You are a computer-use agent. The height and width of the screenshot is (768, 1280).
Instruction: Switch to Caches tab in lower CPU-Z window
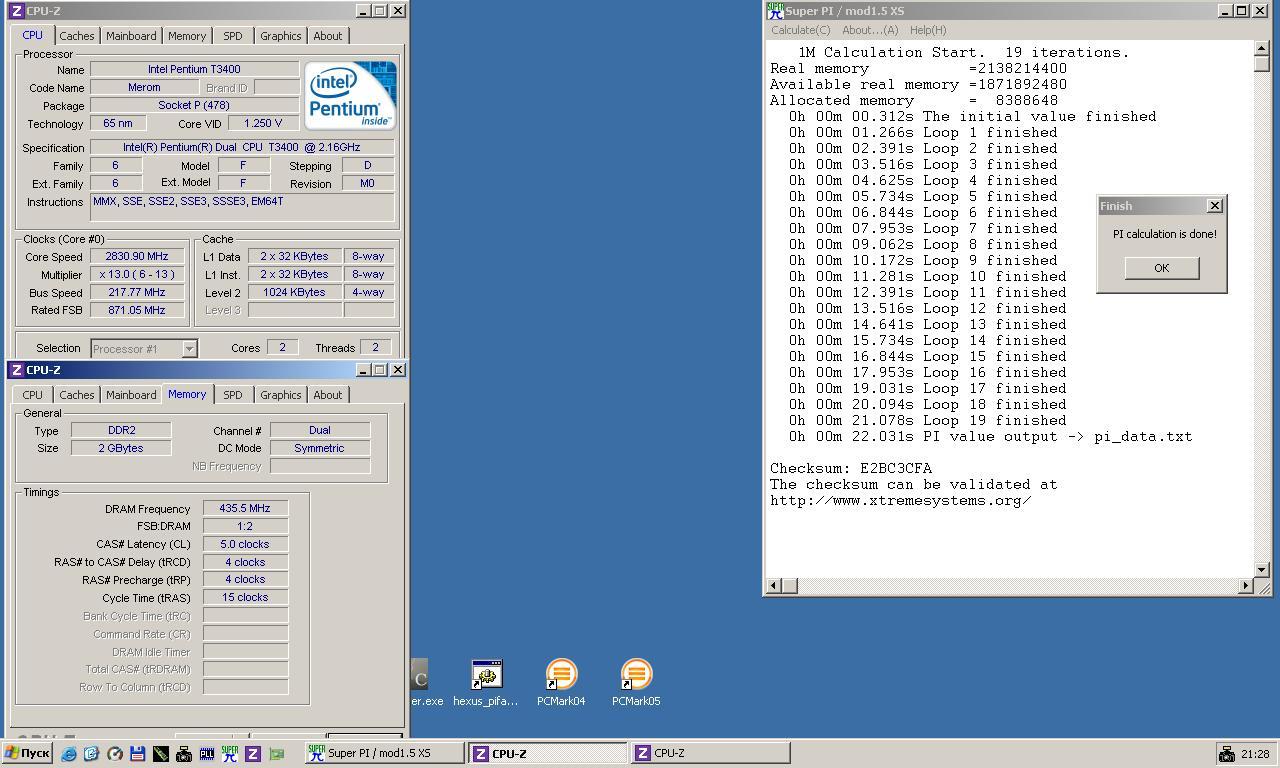click(x=76, y=395)
